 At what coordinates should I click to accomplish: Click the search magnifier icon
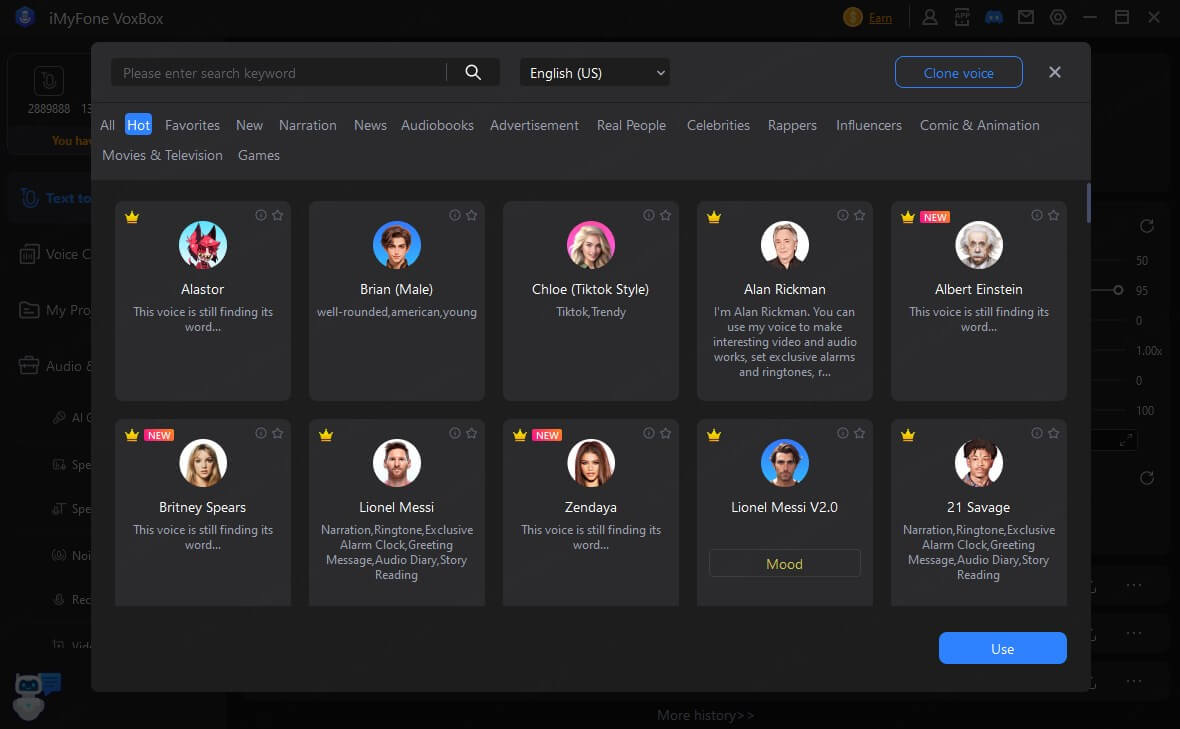(473, 73)
